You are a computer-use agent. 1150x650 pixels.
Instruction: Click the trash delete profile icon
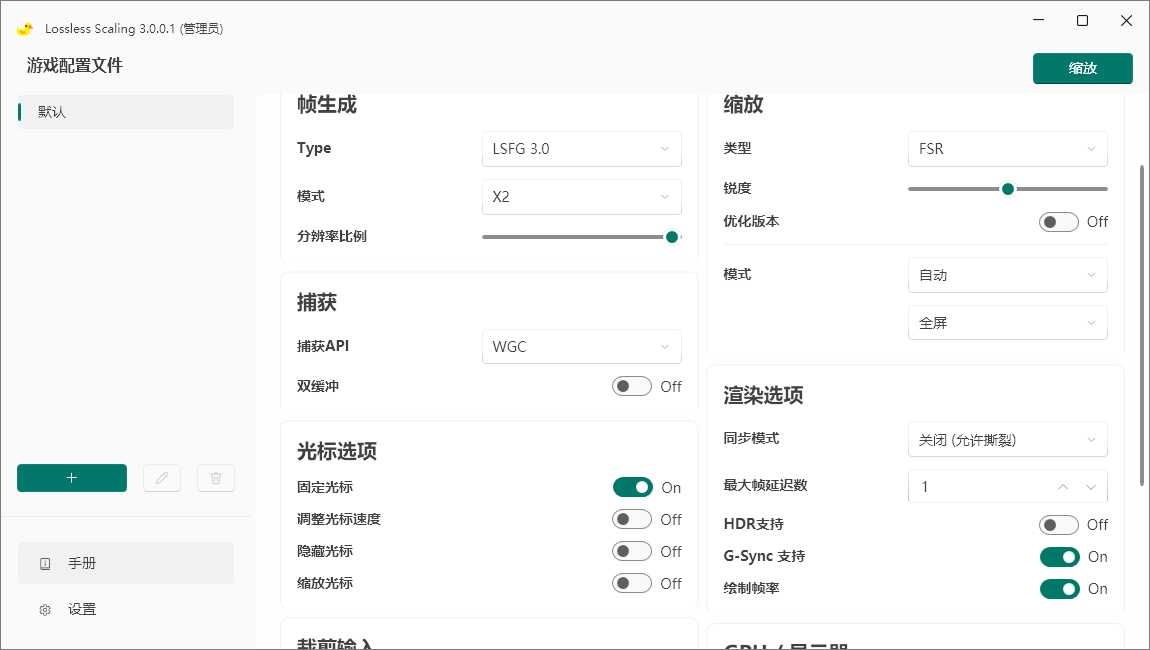click(x=216, y=478)
